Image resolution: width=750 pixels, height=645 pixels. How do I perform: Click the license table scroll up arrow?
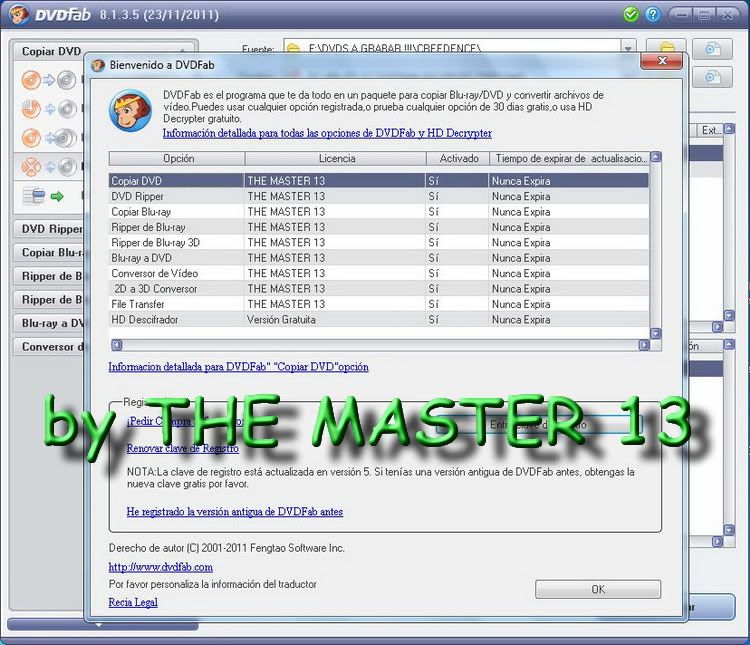[656, 157]
